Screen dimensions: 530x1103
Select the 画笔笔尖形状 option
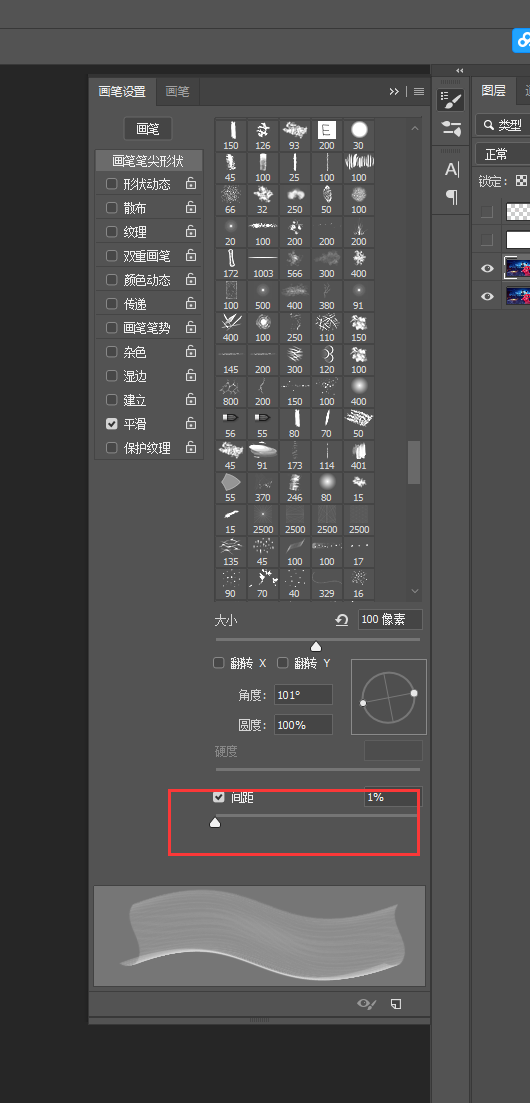click(x=149, y=160)
